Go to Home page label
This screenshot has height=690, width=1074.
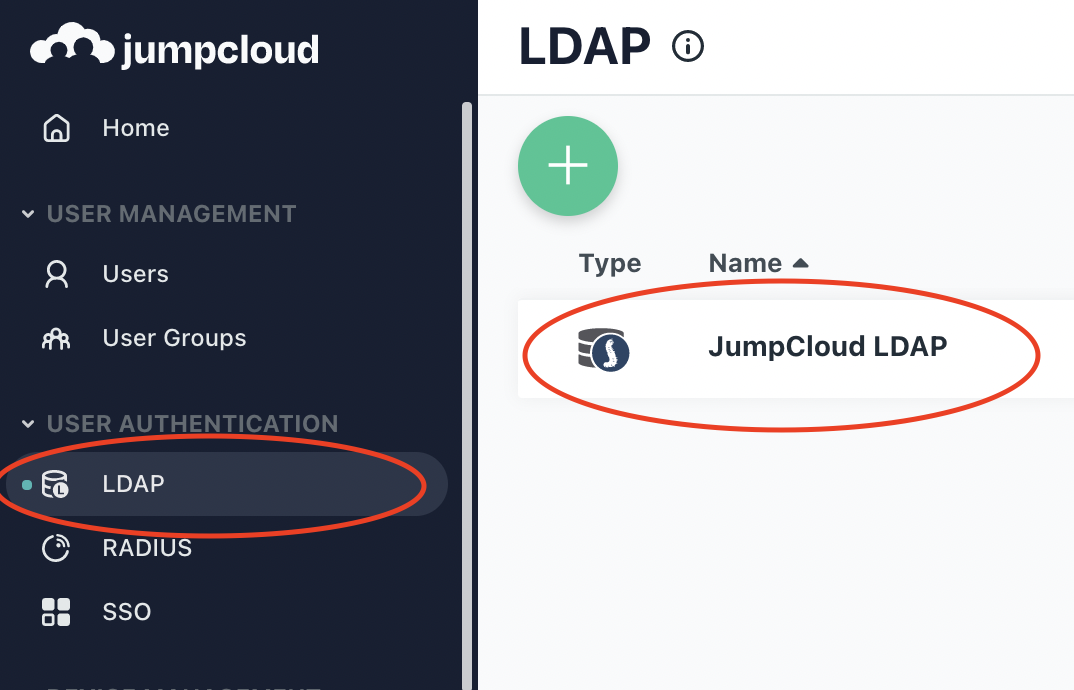pos(136,128)
